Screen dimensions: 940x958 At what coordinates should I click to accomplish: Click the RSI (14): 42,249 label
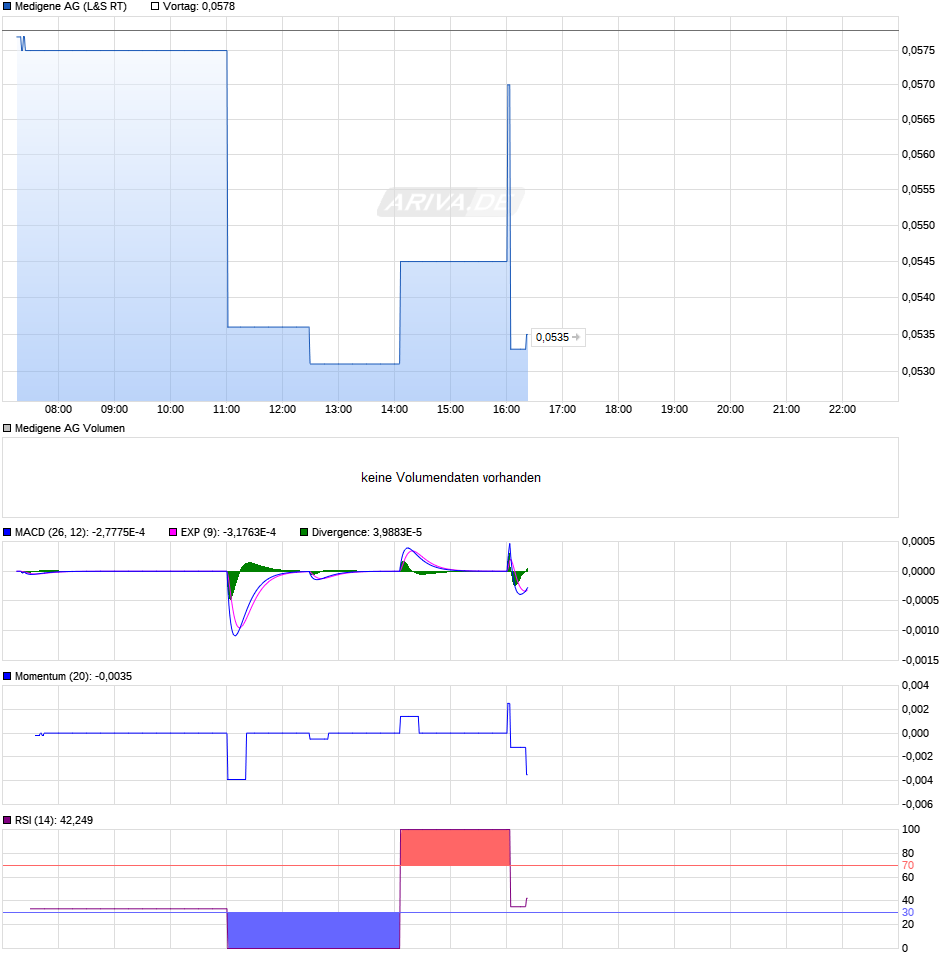point(54,820)
